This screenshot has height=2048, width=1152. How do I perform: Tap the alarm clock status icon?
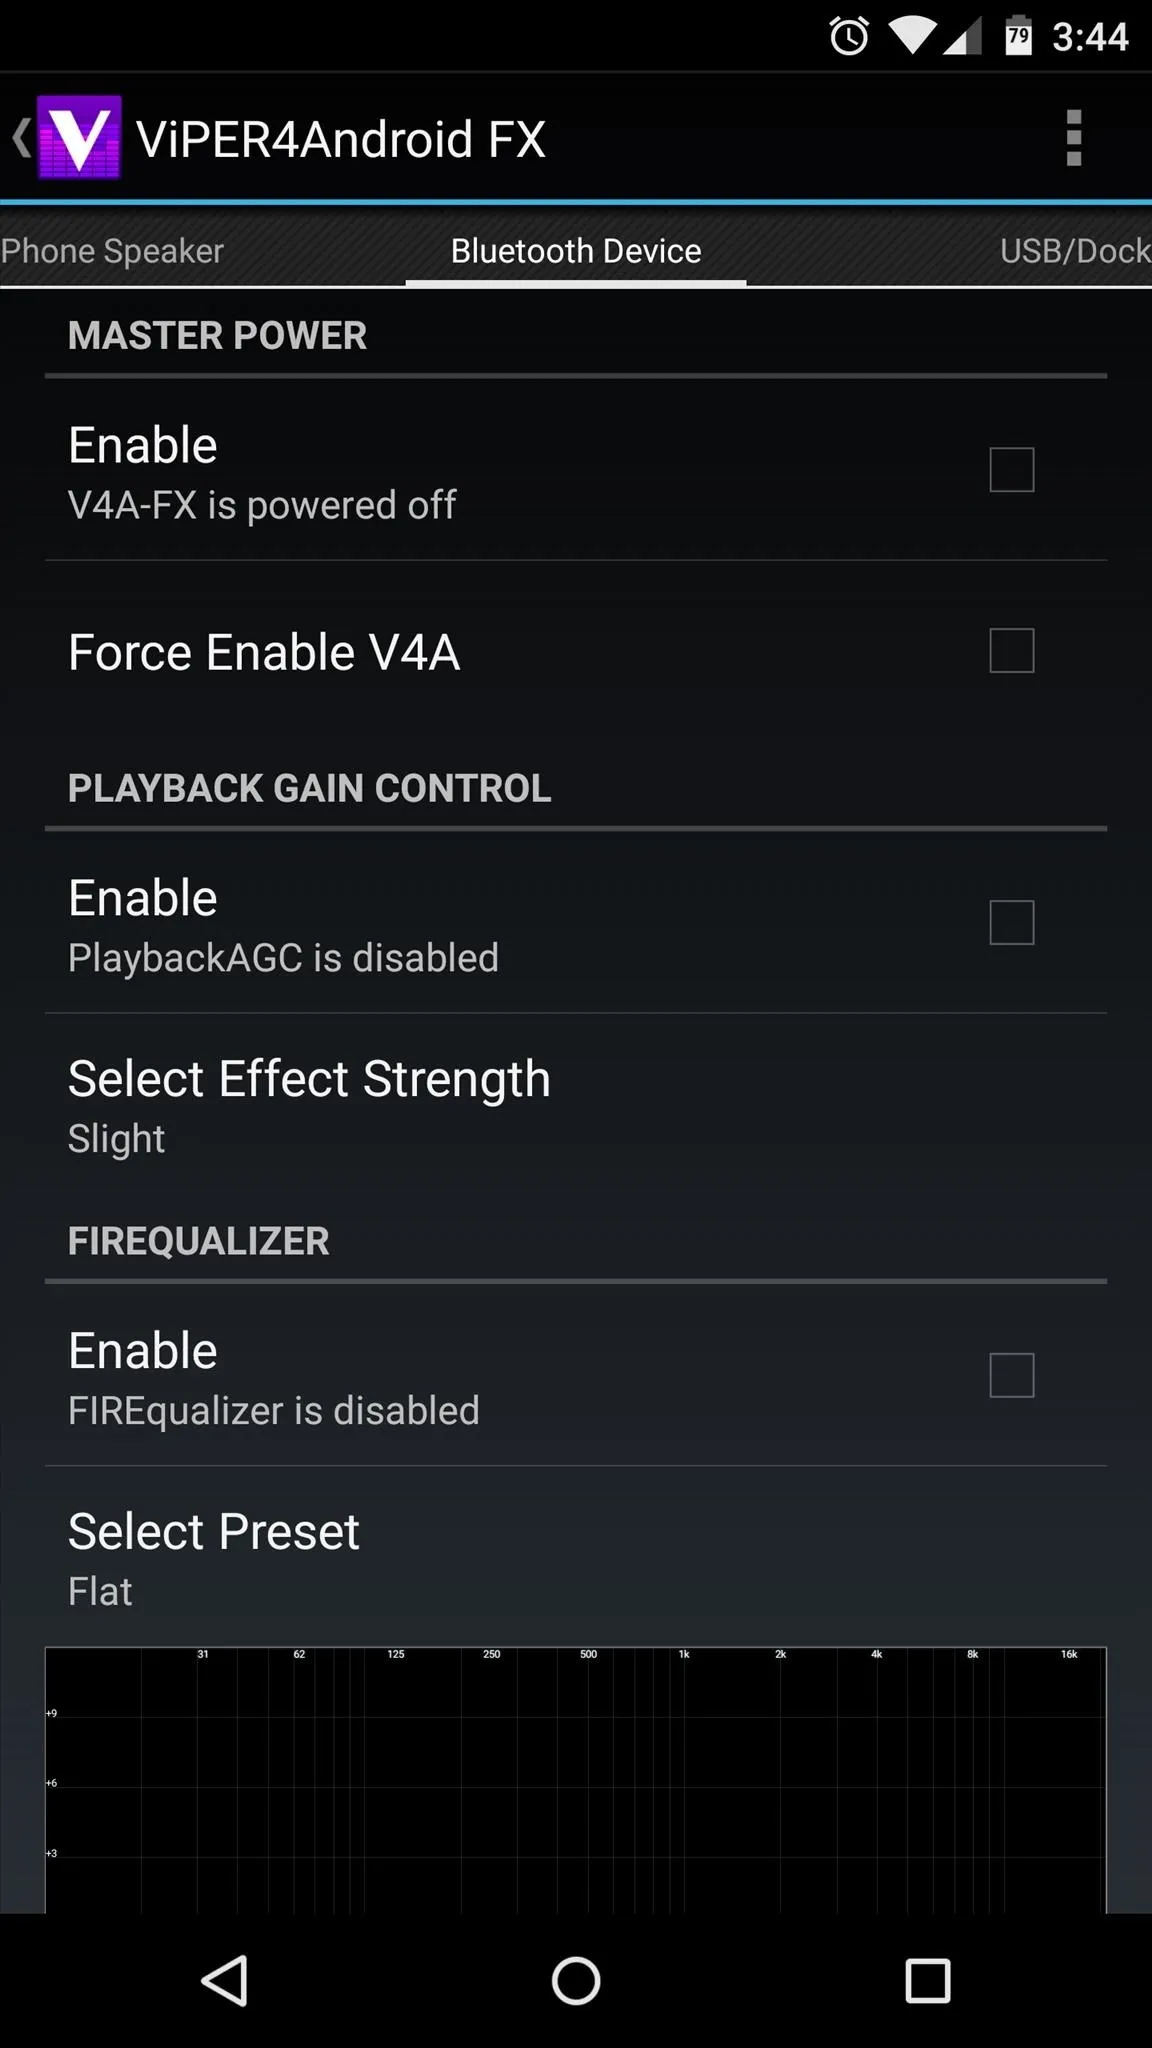[849, 37]
